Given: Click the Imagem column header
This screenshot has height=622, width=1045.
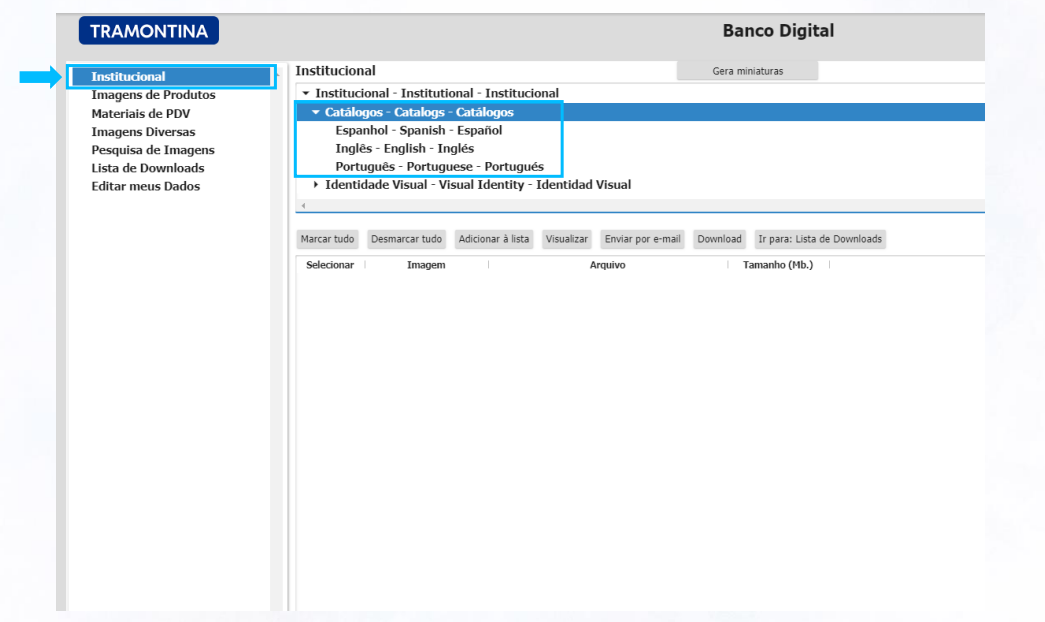Looking at the screenshot, I should click(426, 265).
